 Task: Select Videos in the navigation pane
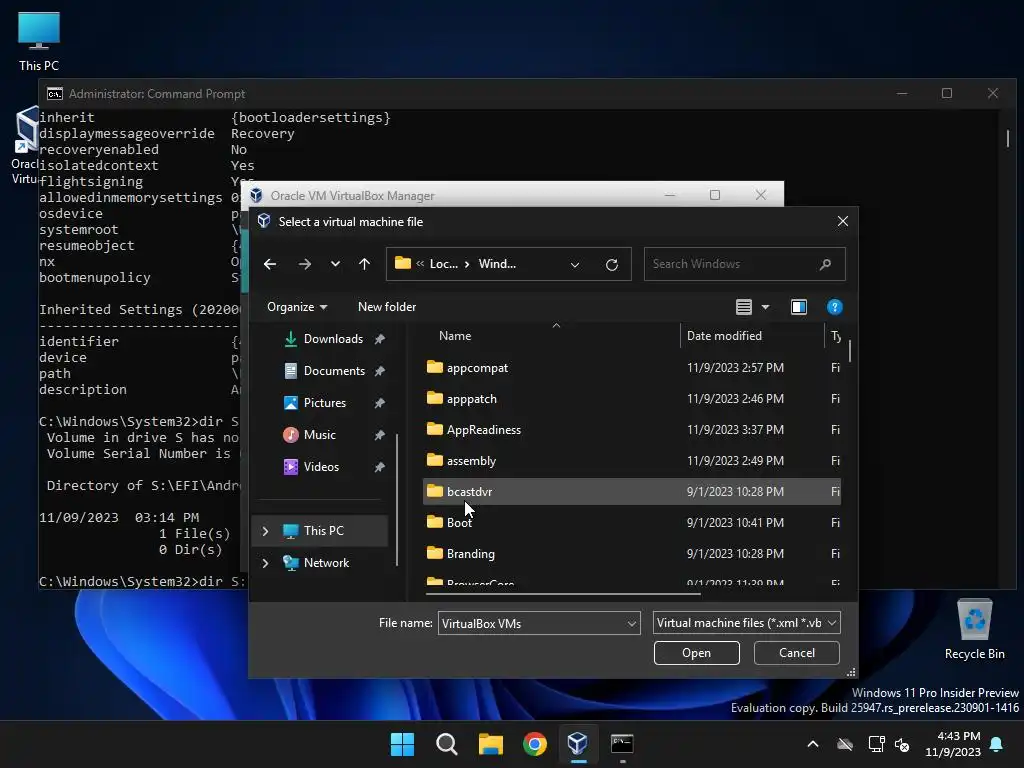321,467
